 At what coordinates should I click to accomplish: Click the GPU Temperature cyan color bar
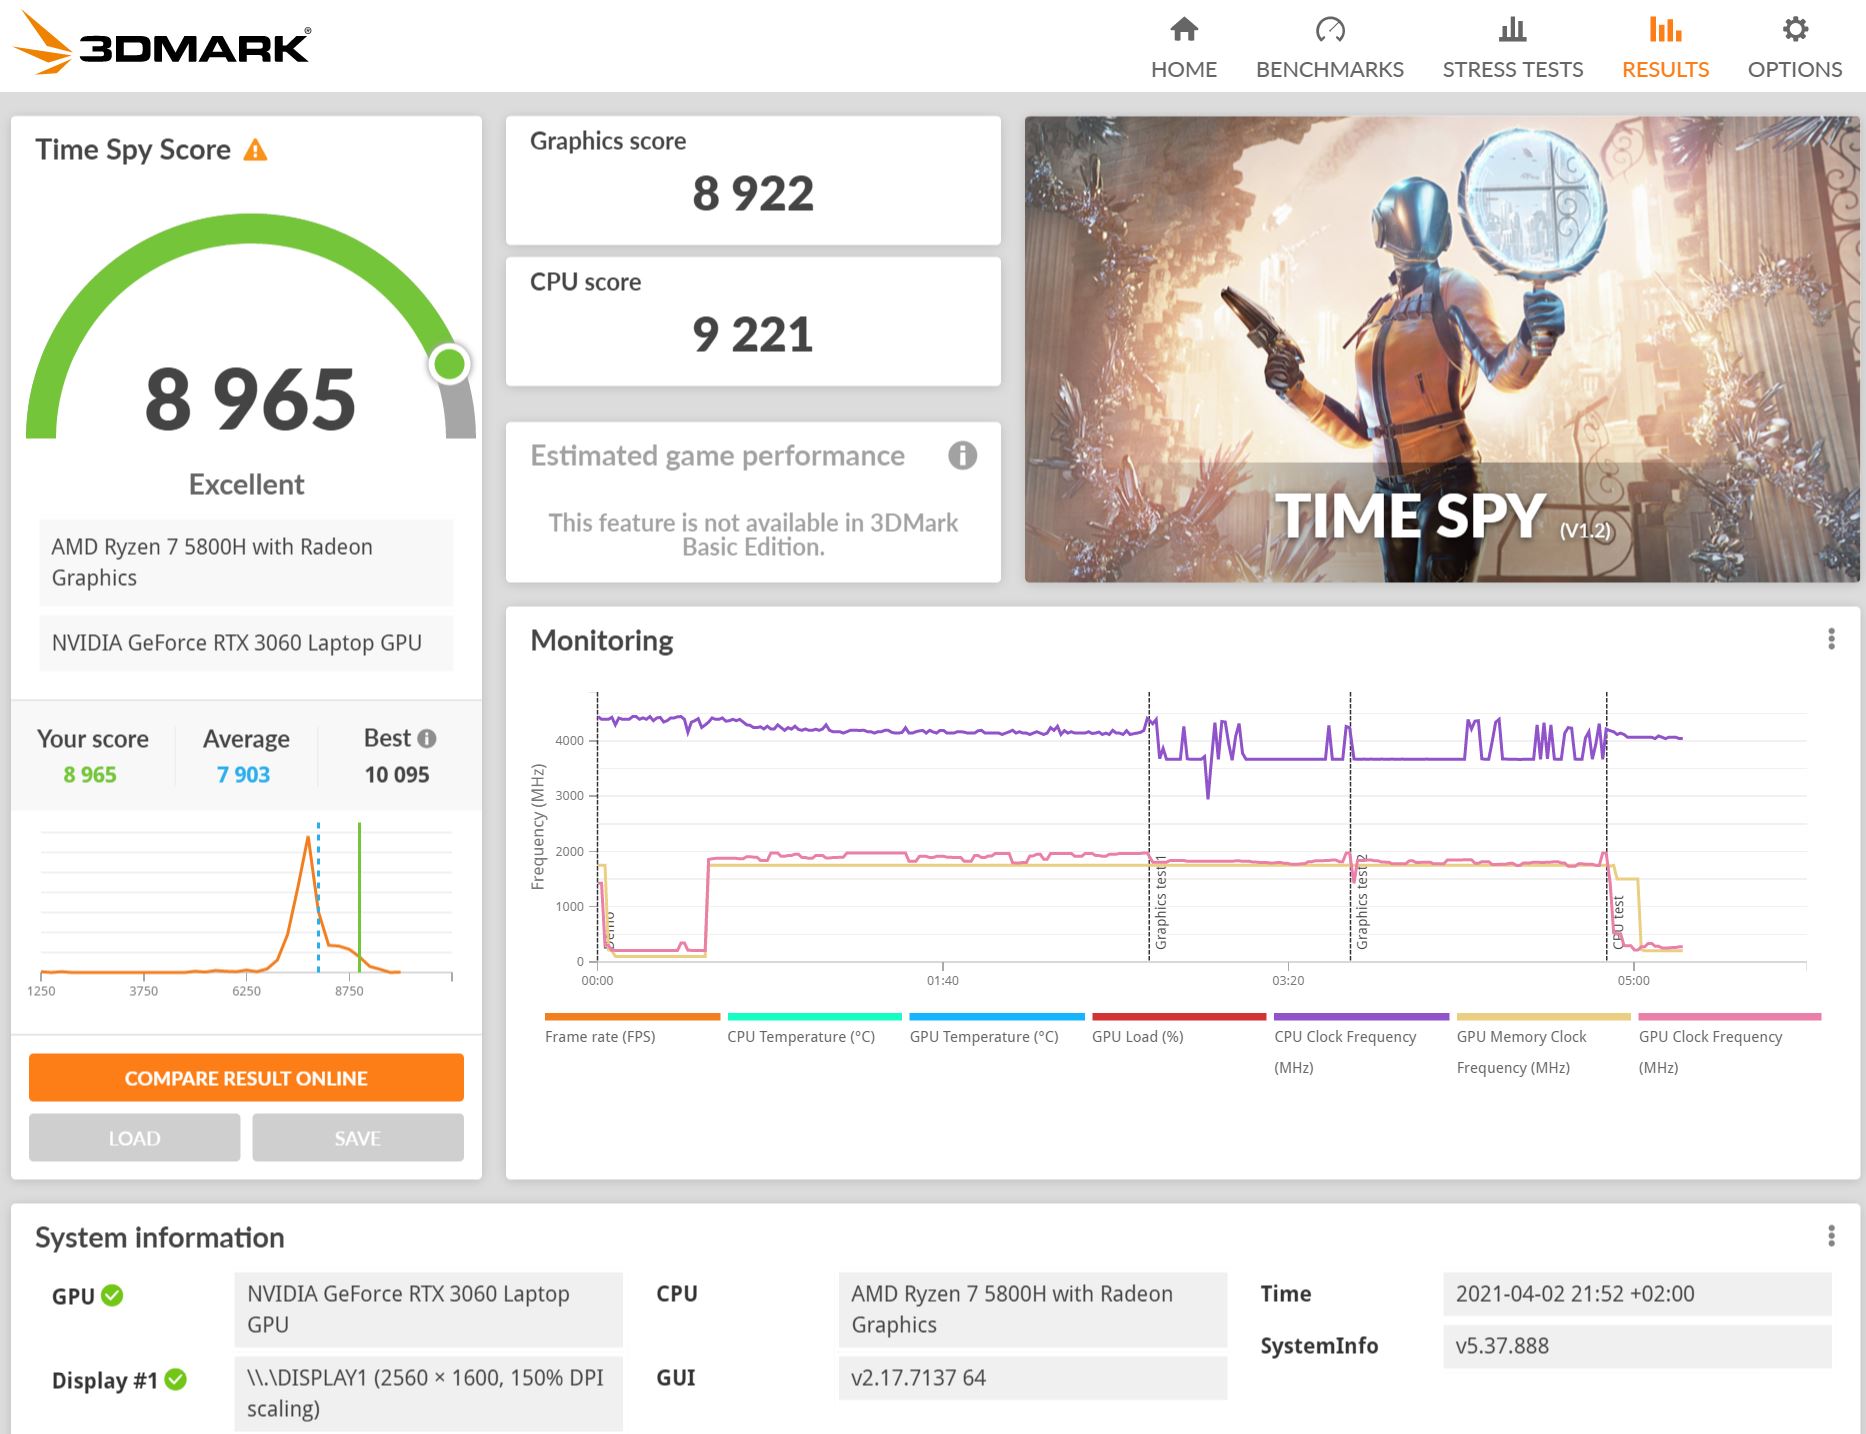point(996,1017)
